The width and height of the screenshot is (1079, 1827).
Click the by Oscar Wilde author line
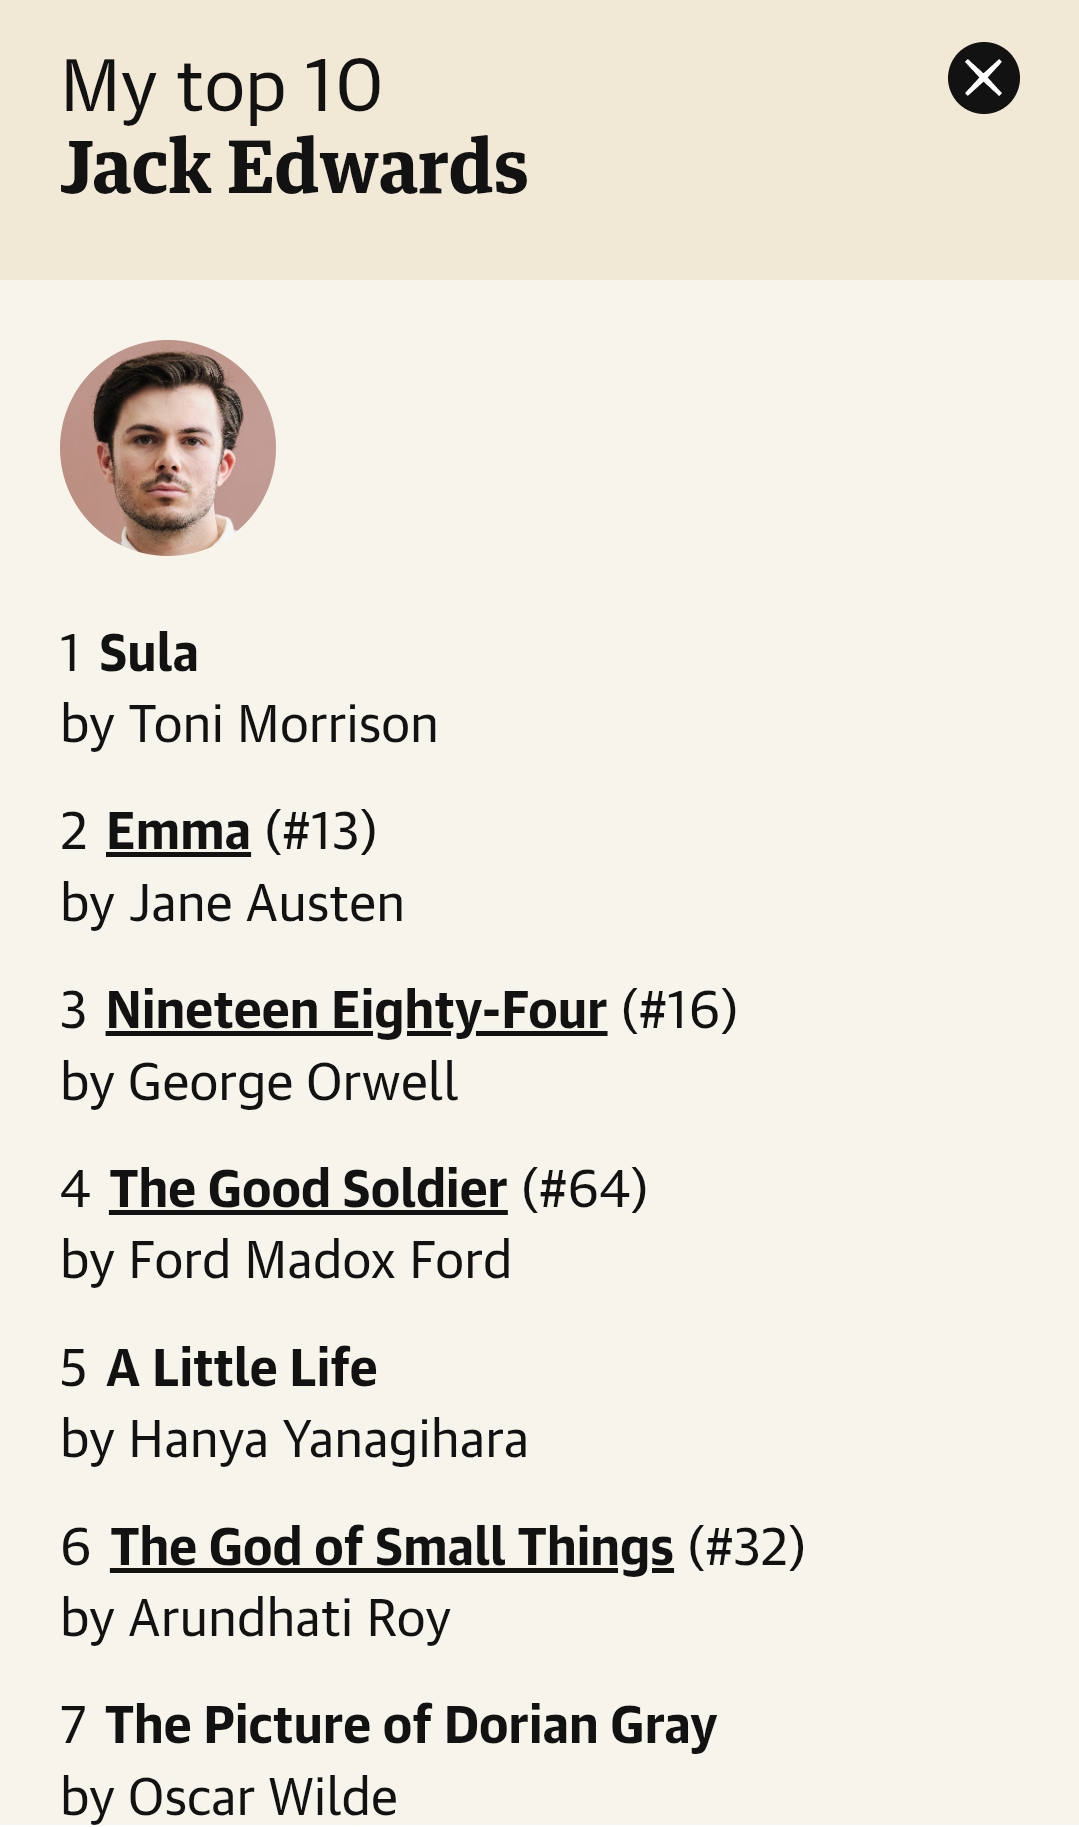coord(229,1797)
